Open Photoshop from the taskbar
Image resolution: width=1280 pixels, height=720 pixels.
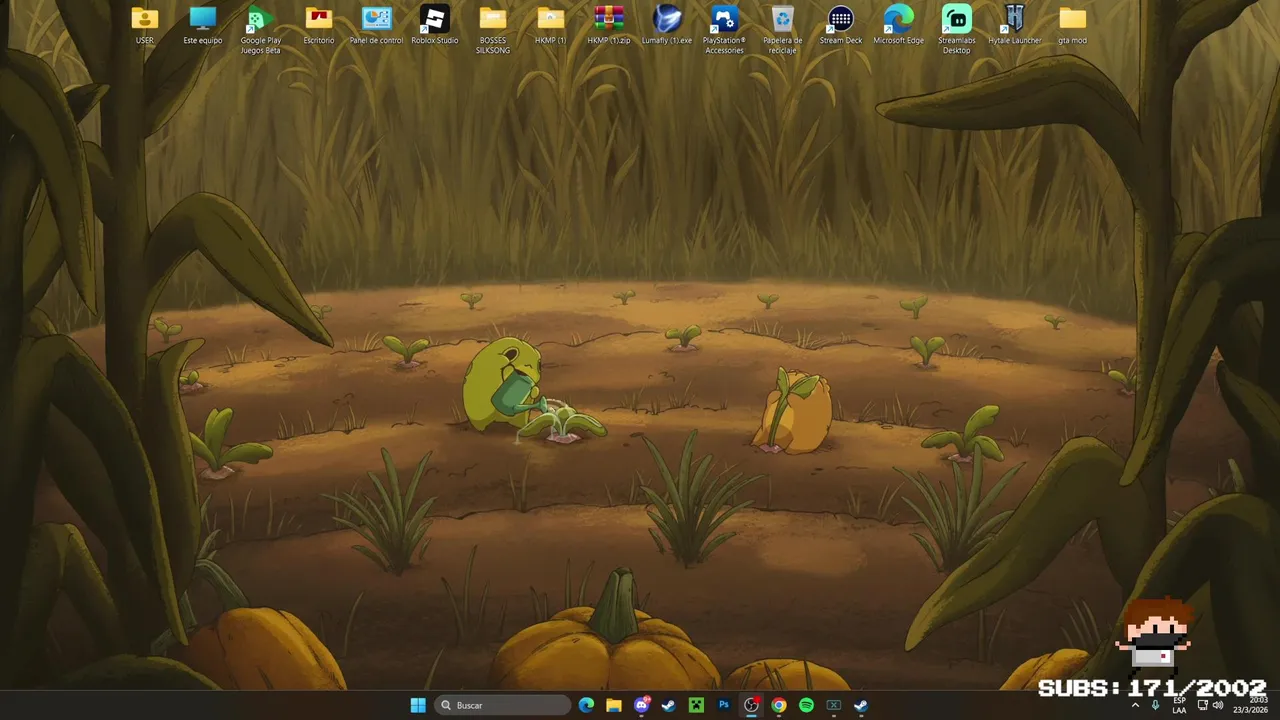point(724,705)
